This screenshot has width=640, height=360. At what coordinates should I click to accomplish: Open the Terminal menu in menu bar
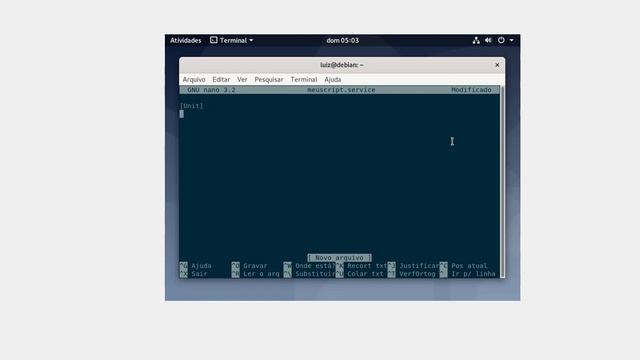304,80
